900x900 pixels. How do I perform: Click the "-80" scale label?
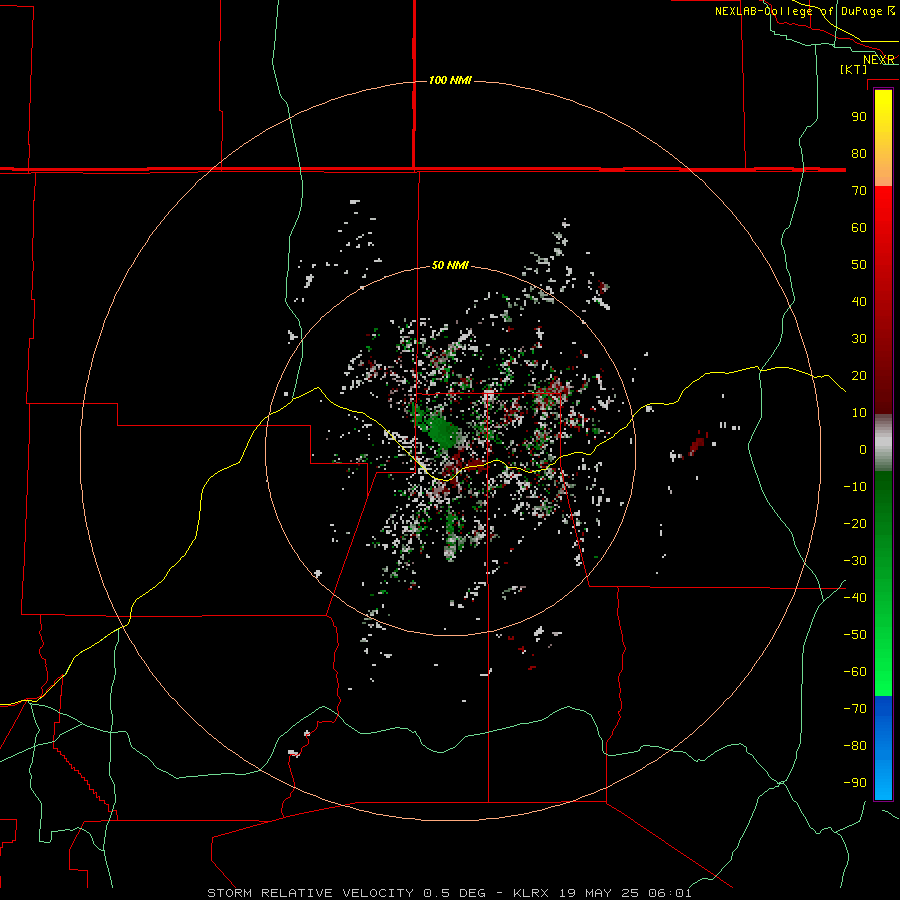[x=855, y=746]
